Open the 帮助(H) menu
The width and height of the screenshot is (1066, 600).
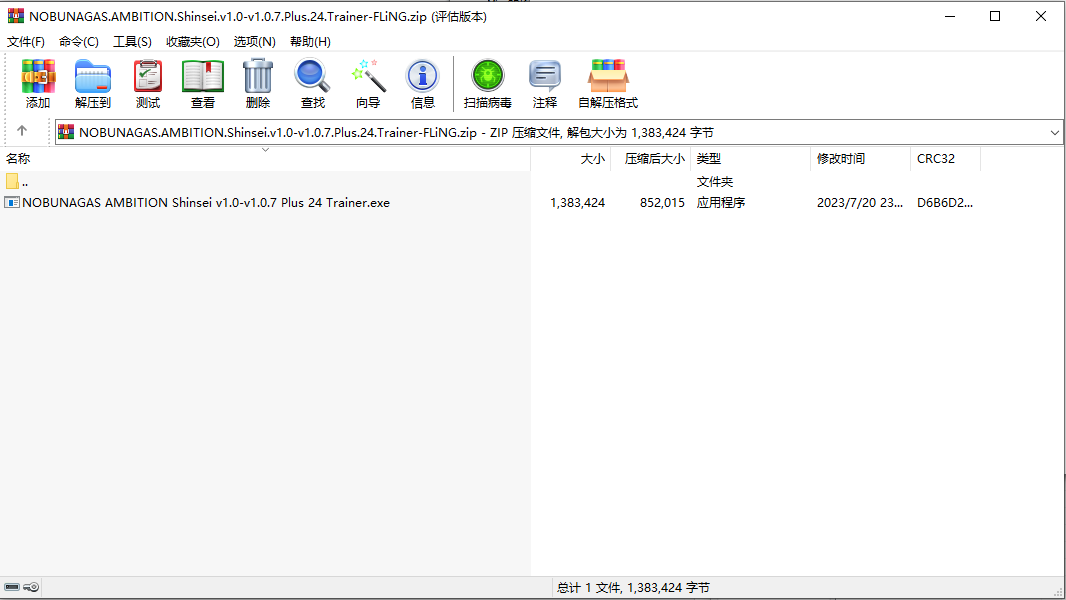[x=310, y=41]
